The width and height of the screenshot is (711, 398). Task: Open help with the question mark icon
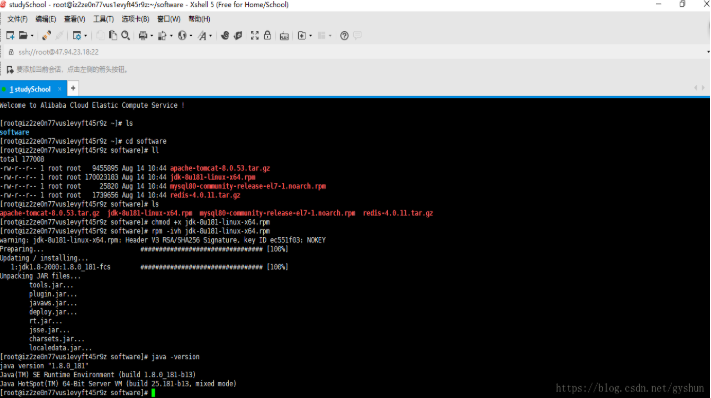344,35
